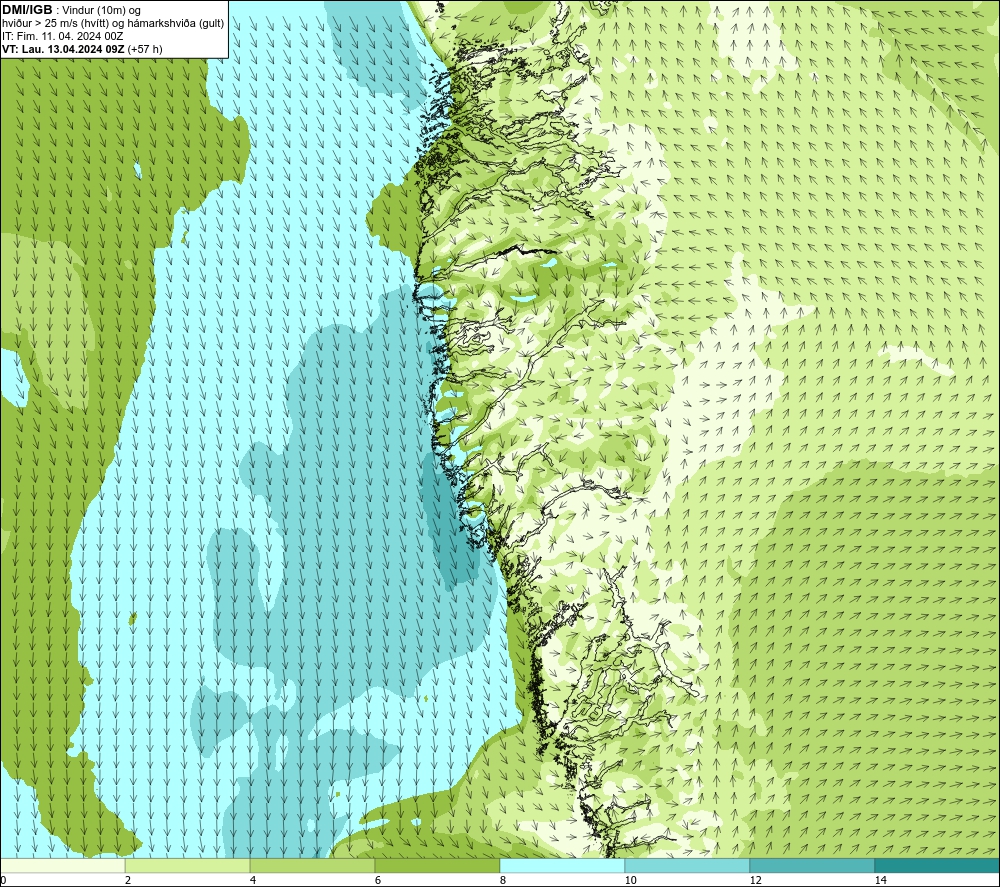1000x887 pixels.
Task: Click the scale label '0'
Action: (x=4, y=880)
